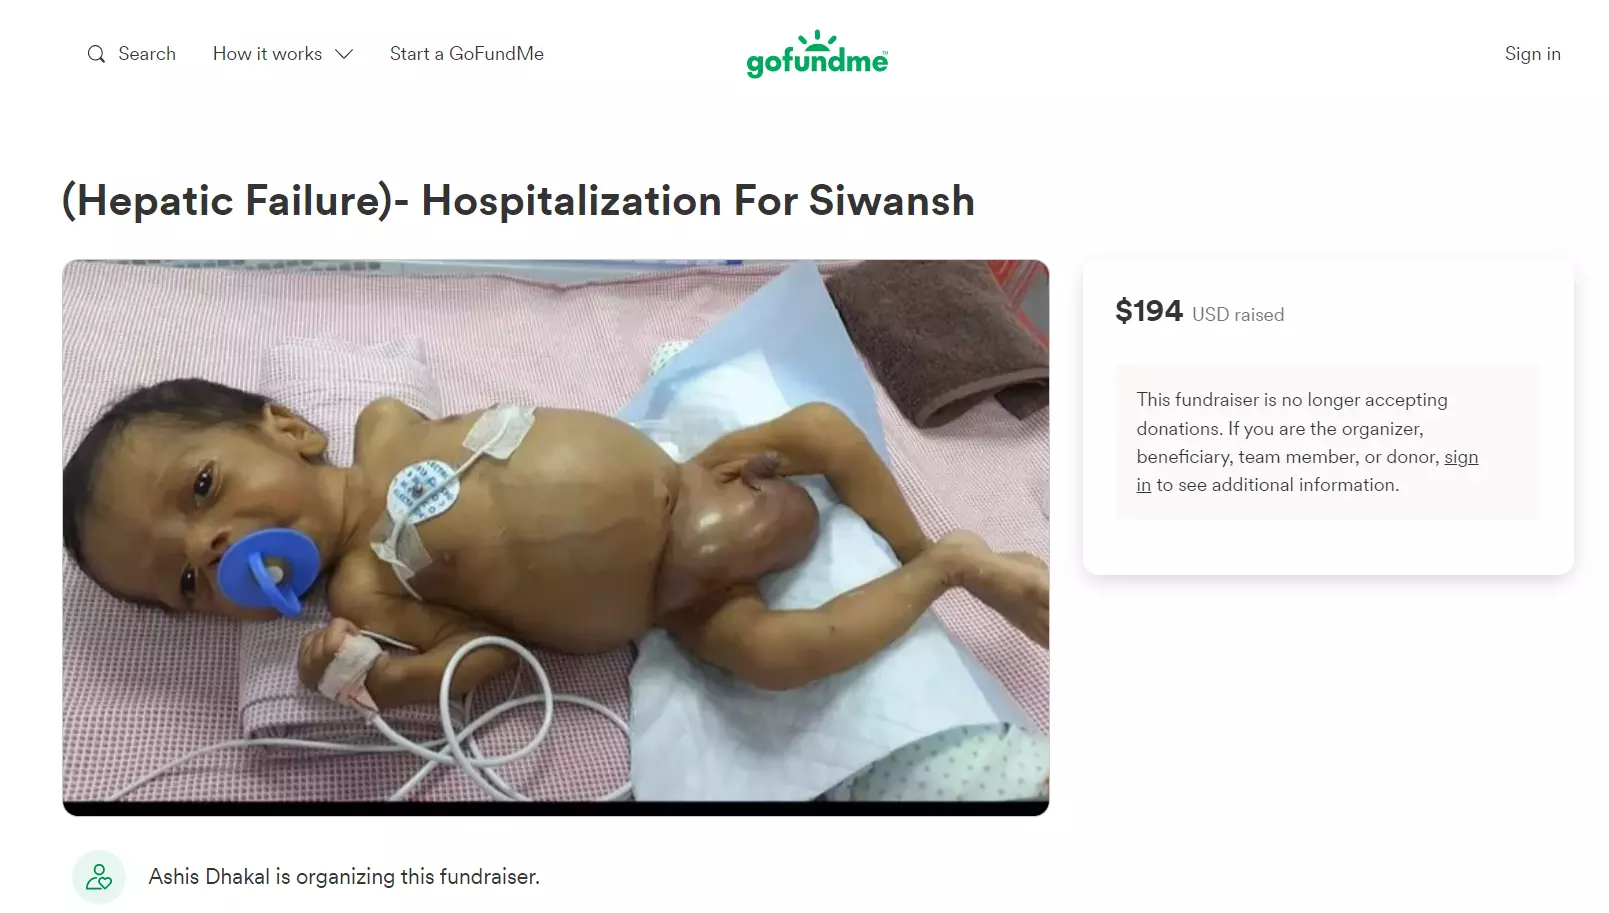
Task: Select Start a GoFundMe in the header
Action: pos(467,54)
